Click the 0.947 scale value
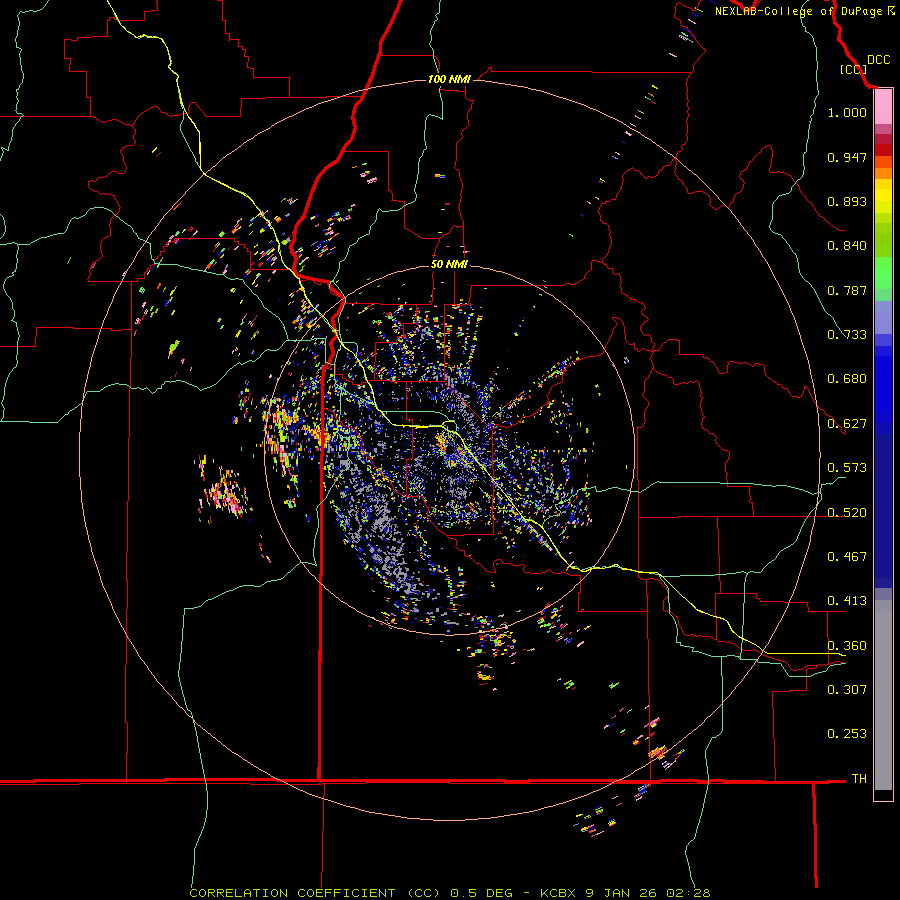Screen dimensions: 900x900 pyautogui.click(x=847, y=157)
